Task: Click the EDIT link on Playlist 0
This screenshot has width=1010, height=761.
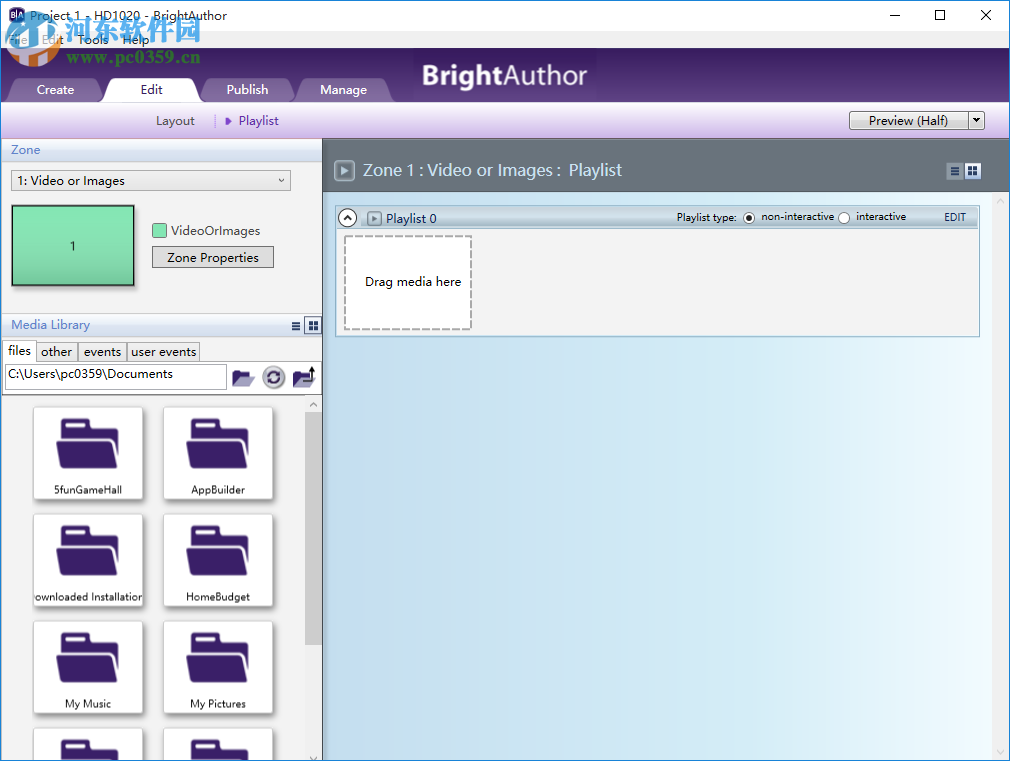Action: (955, 217)
